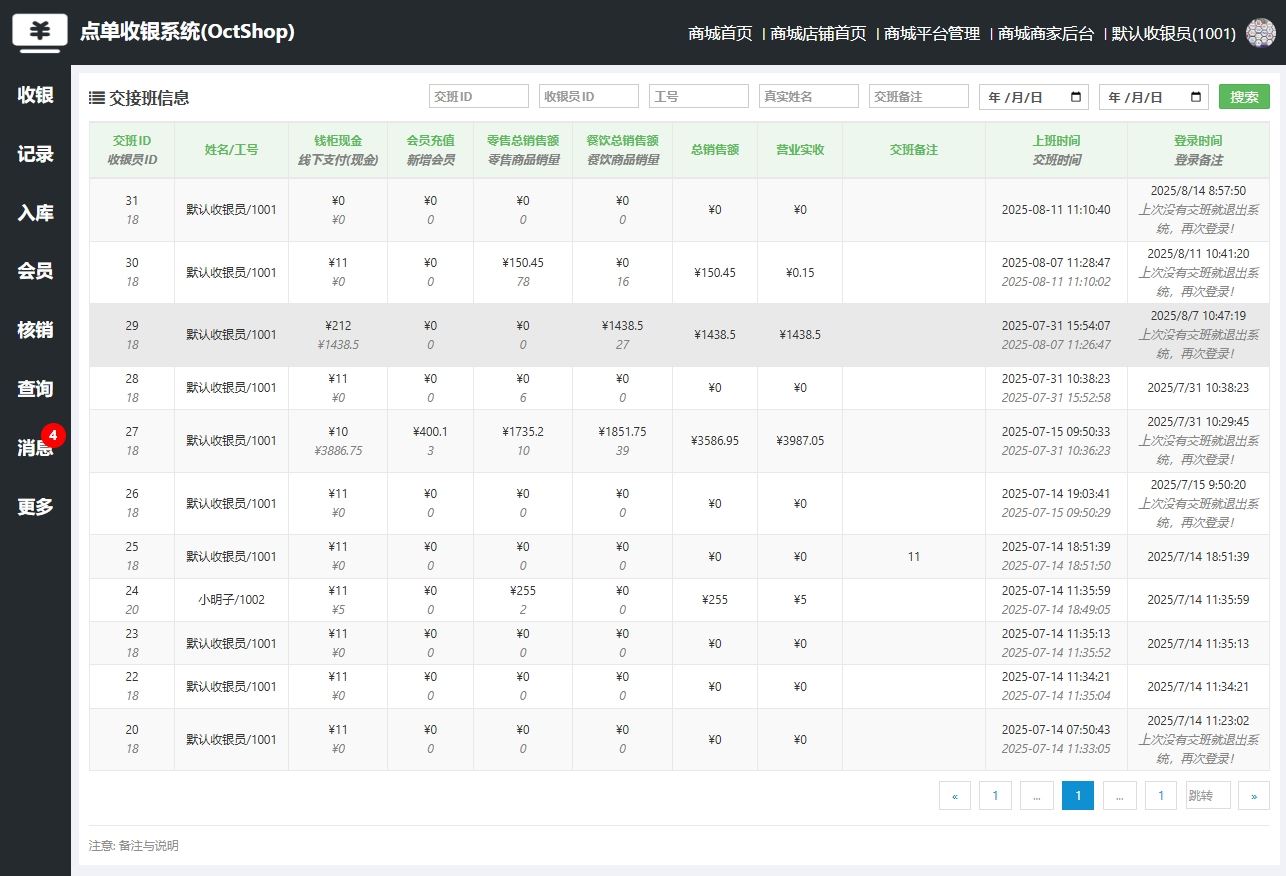Go to 商城店铺首页 link
Screen dimensions: 1286x876
[819, 33]
